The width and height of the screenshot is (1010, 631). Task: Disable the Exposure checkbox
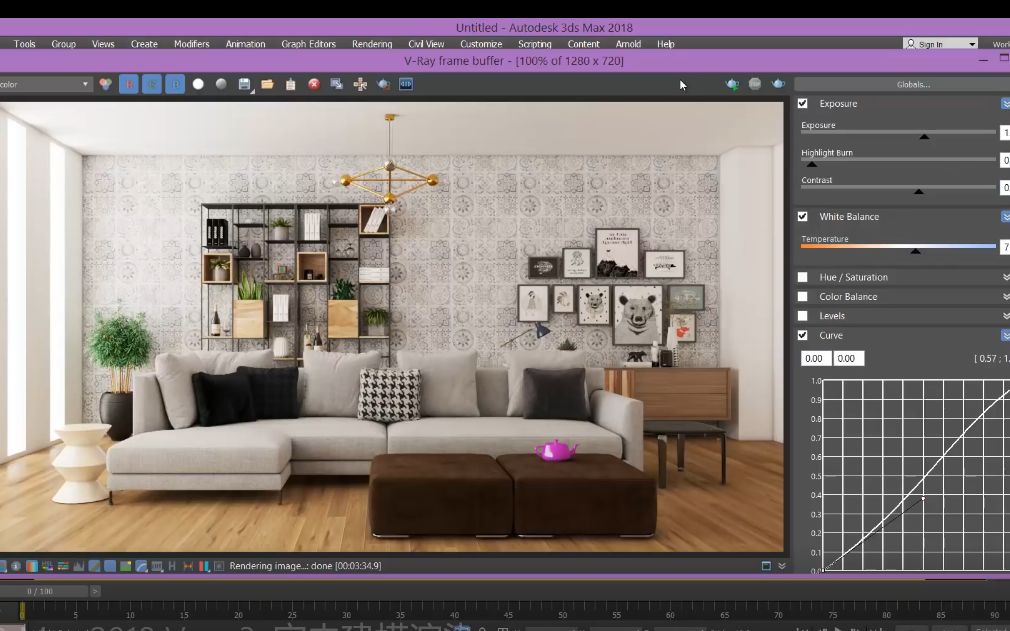[801, 103]
